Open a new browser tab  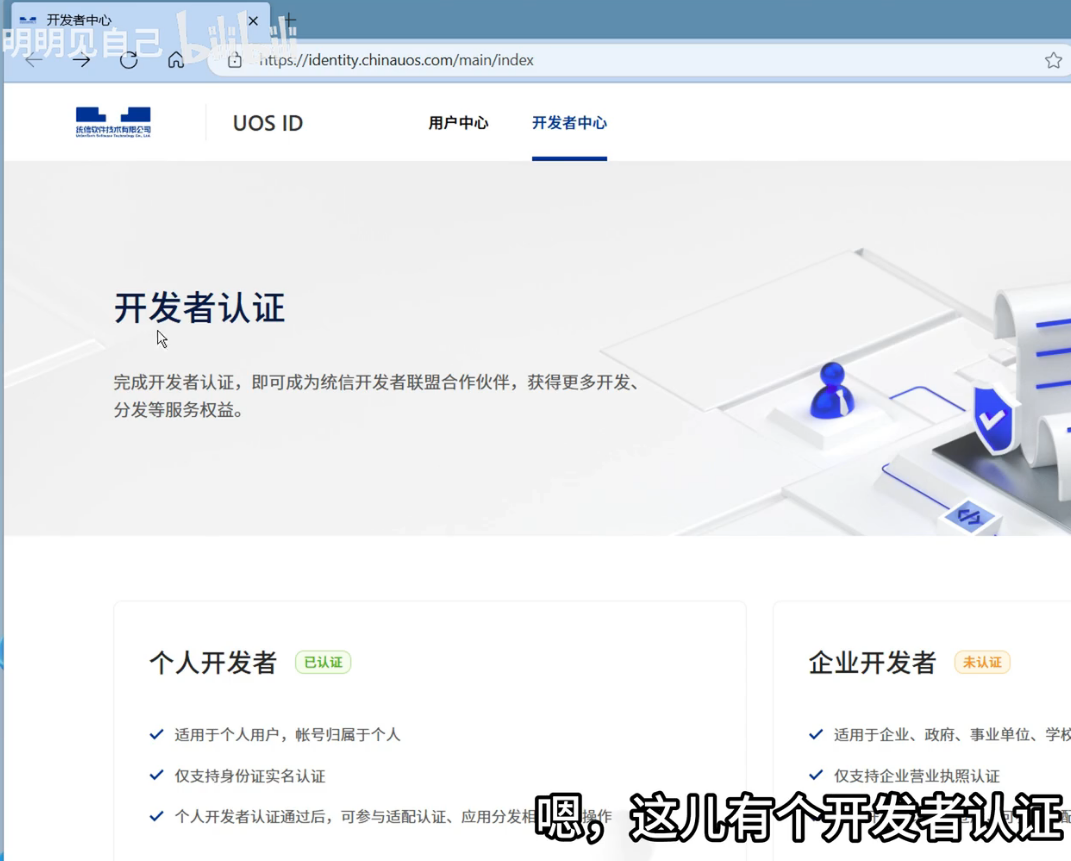pyautogui.click(x=290, y=20)
